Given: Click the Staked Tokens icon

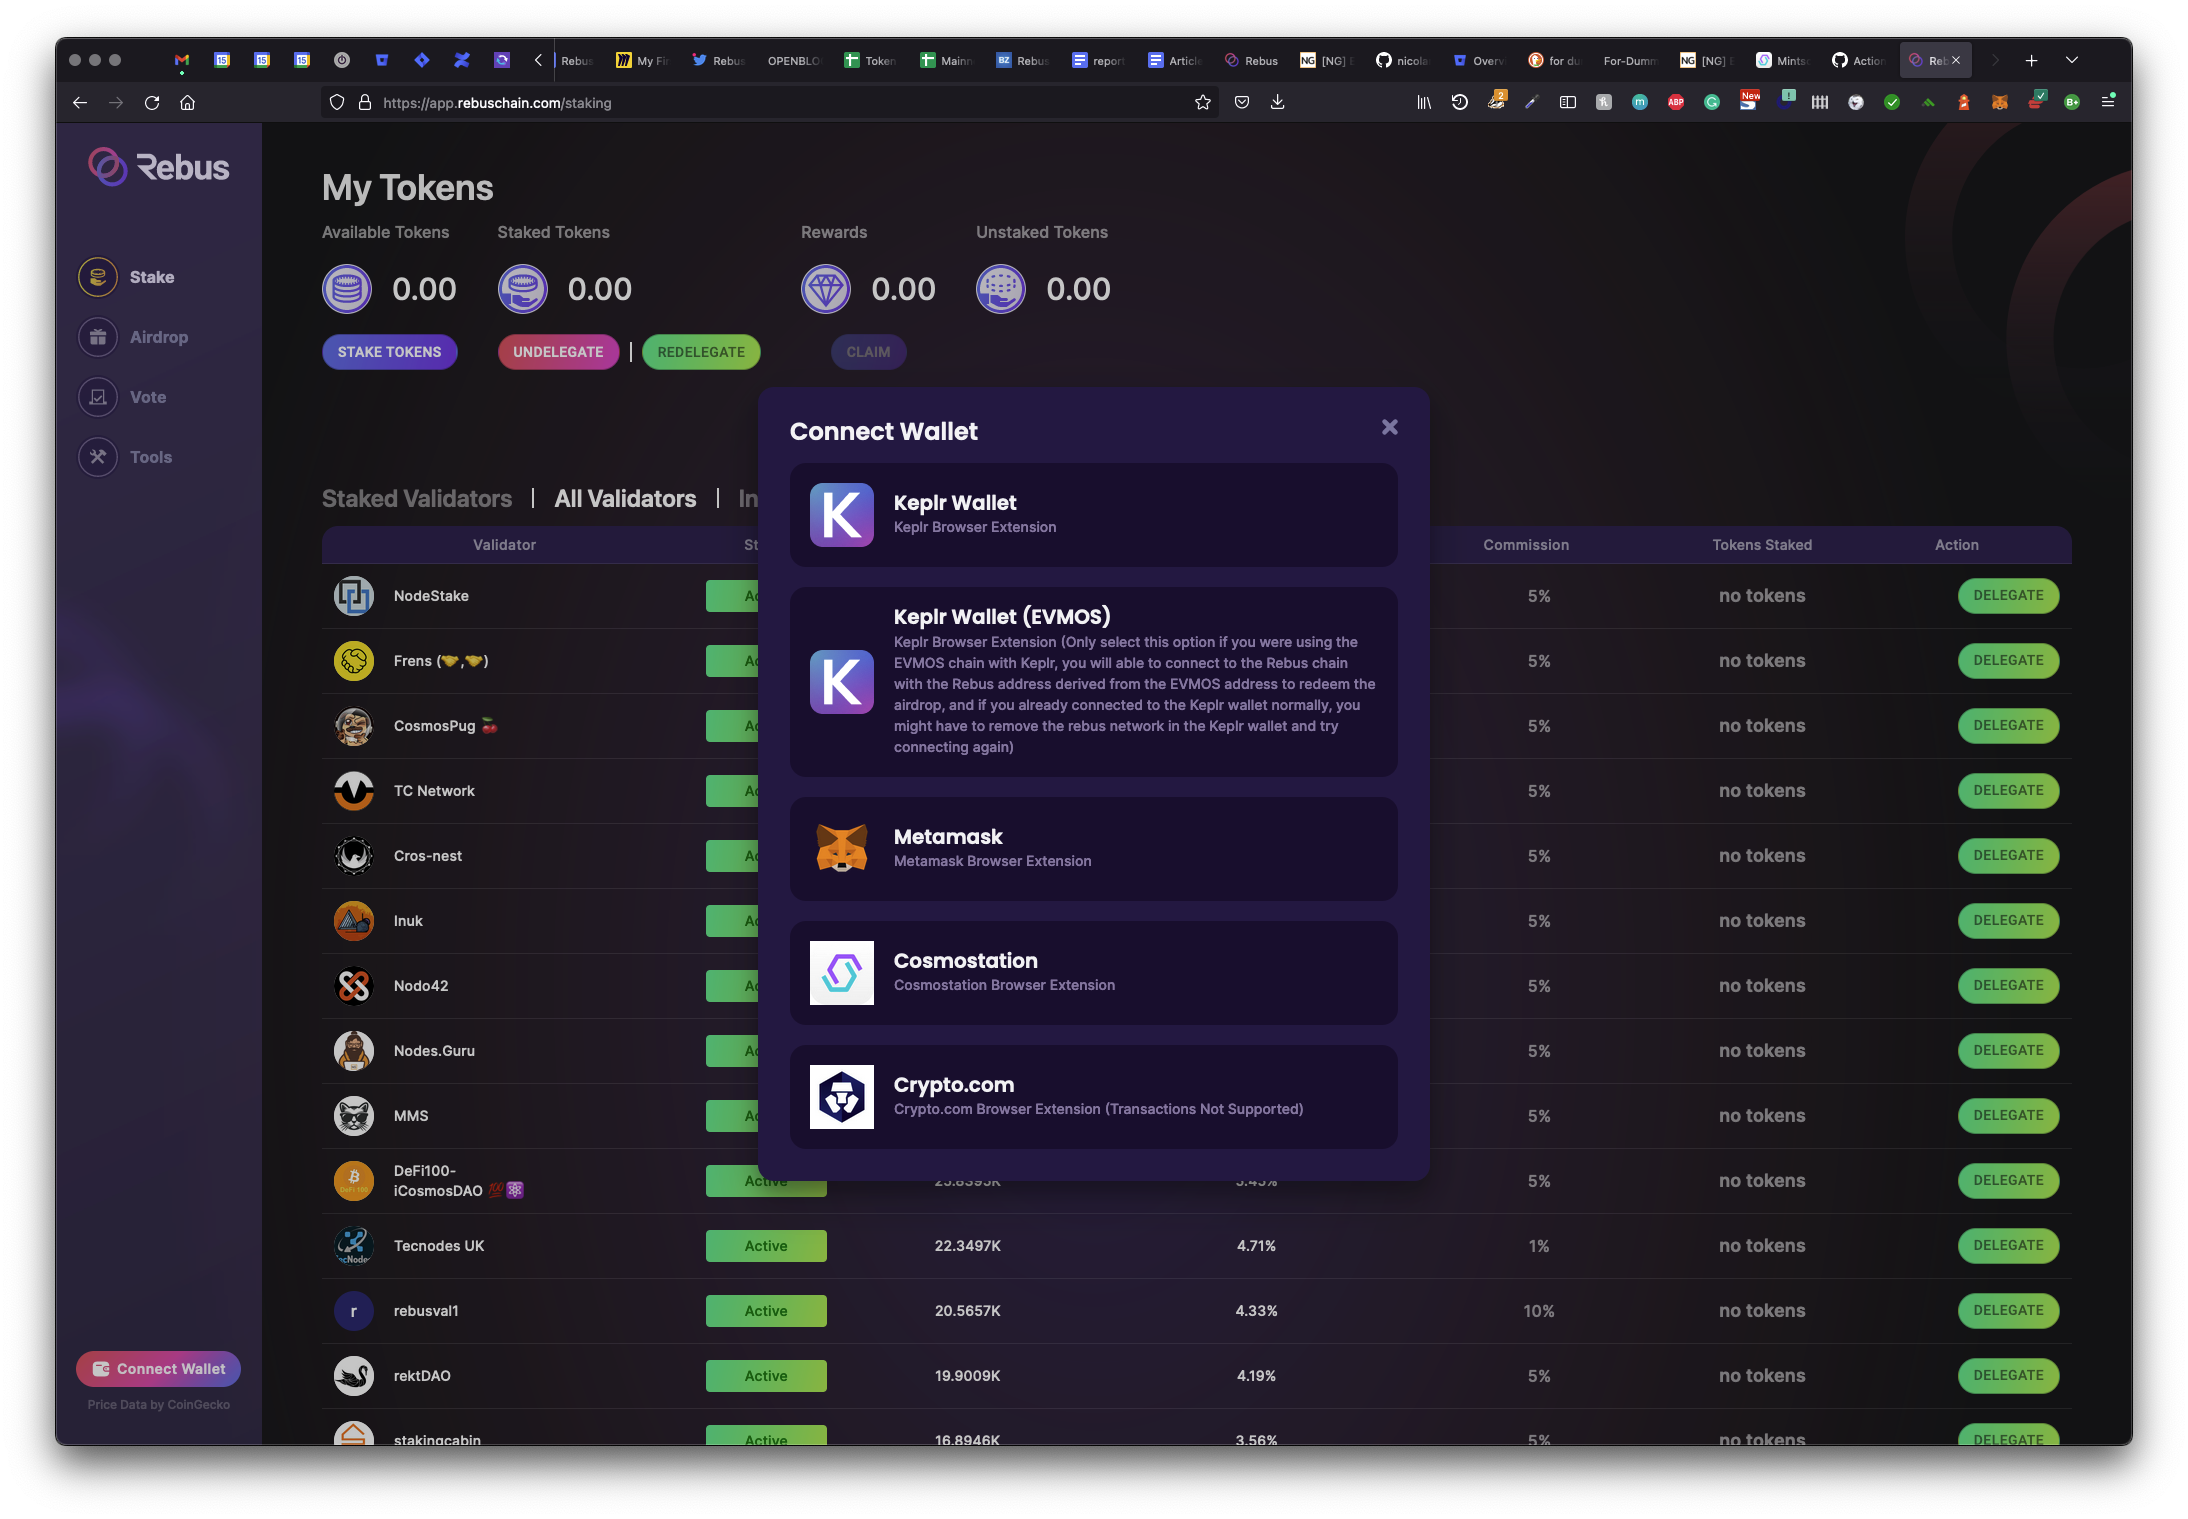Looking at the screenshot, I should (x=523, y=289).
